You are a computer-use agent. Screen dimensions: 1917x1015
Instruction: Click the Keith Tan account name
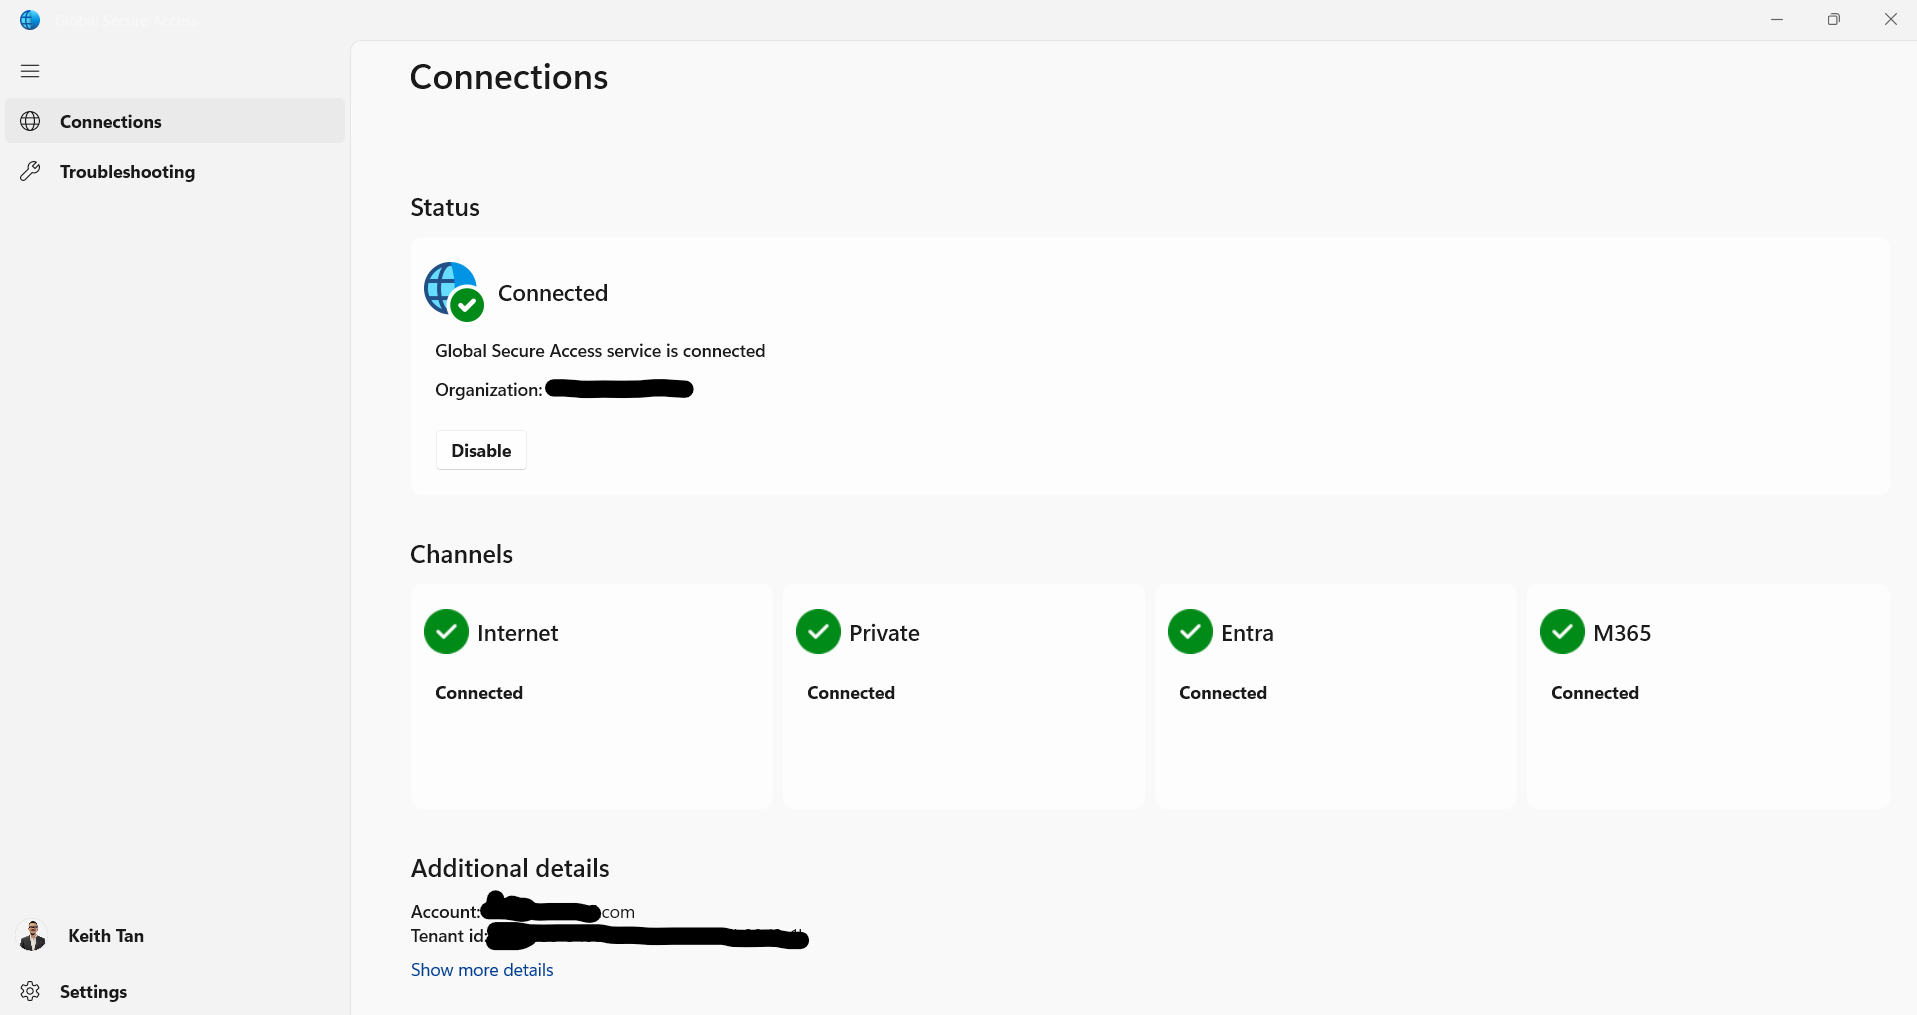click(106, 936)
